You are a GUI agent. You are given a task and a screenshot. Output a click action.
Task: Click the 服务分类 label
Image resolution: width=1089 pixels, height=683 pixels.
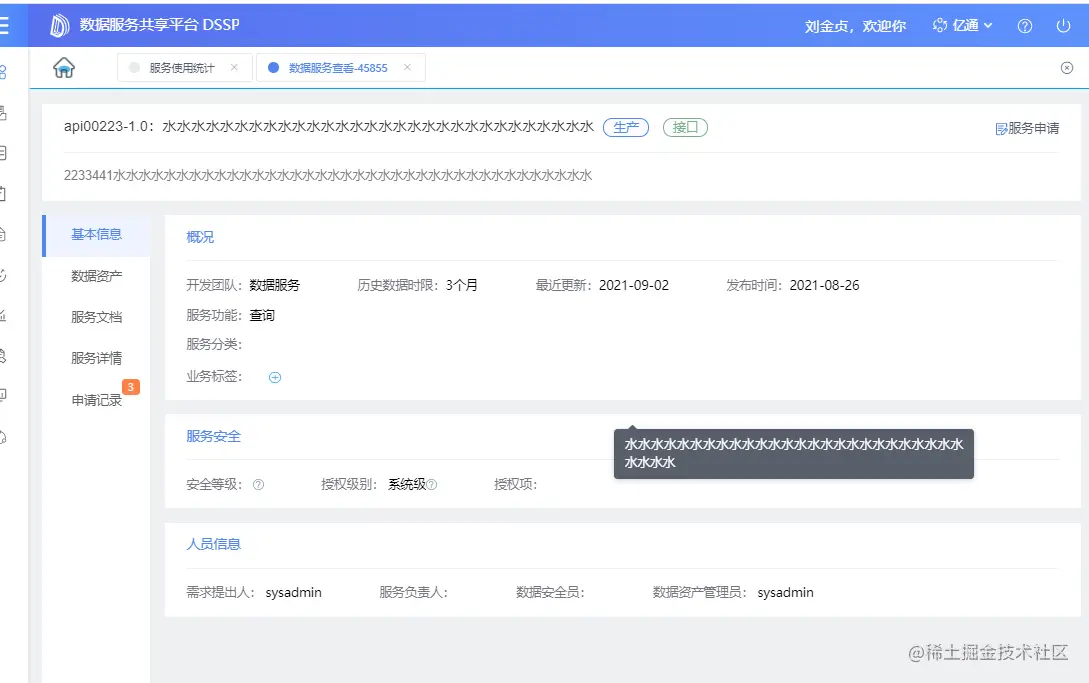pyautogui.click(x=214, y=345)
